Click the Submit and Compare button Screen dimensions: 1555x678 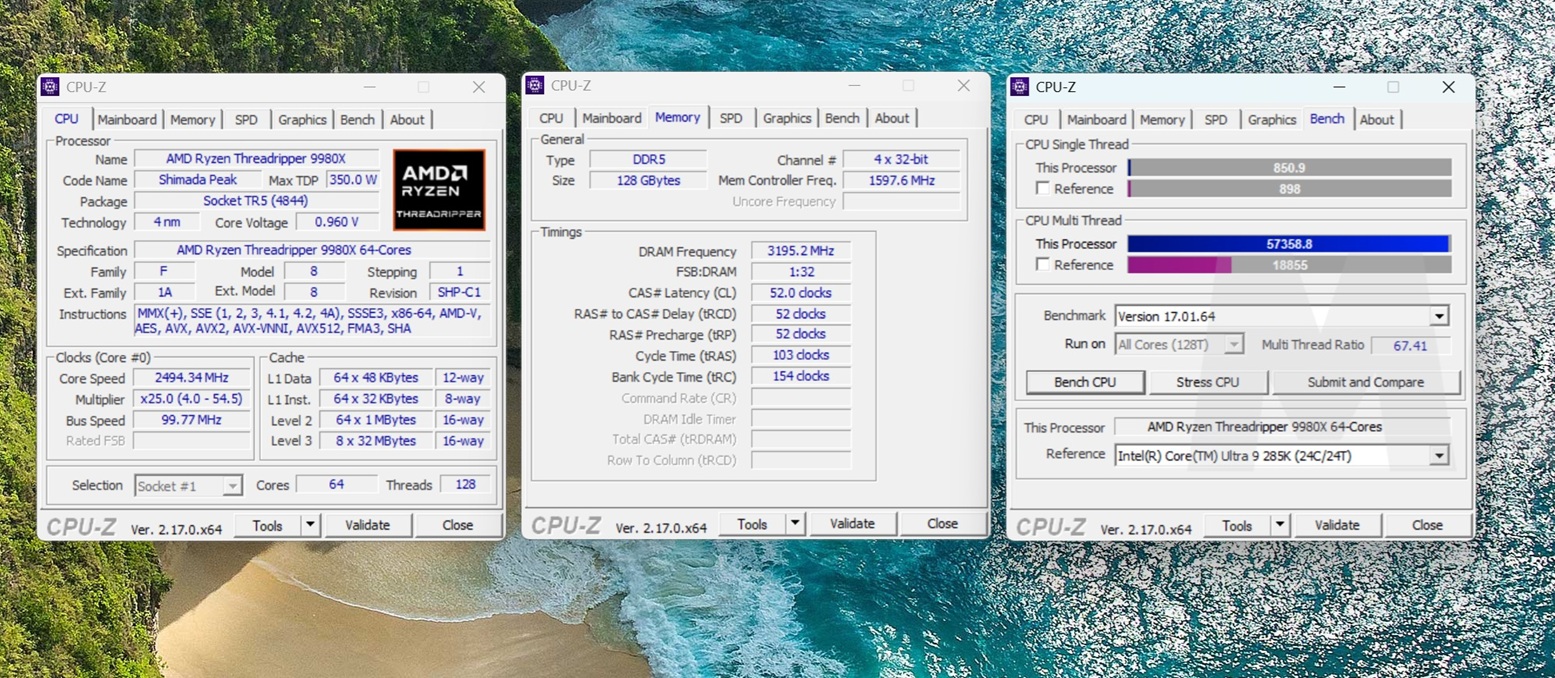[x=1365, y=382]
